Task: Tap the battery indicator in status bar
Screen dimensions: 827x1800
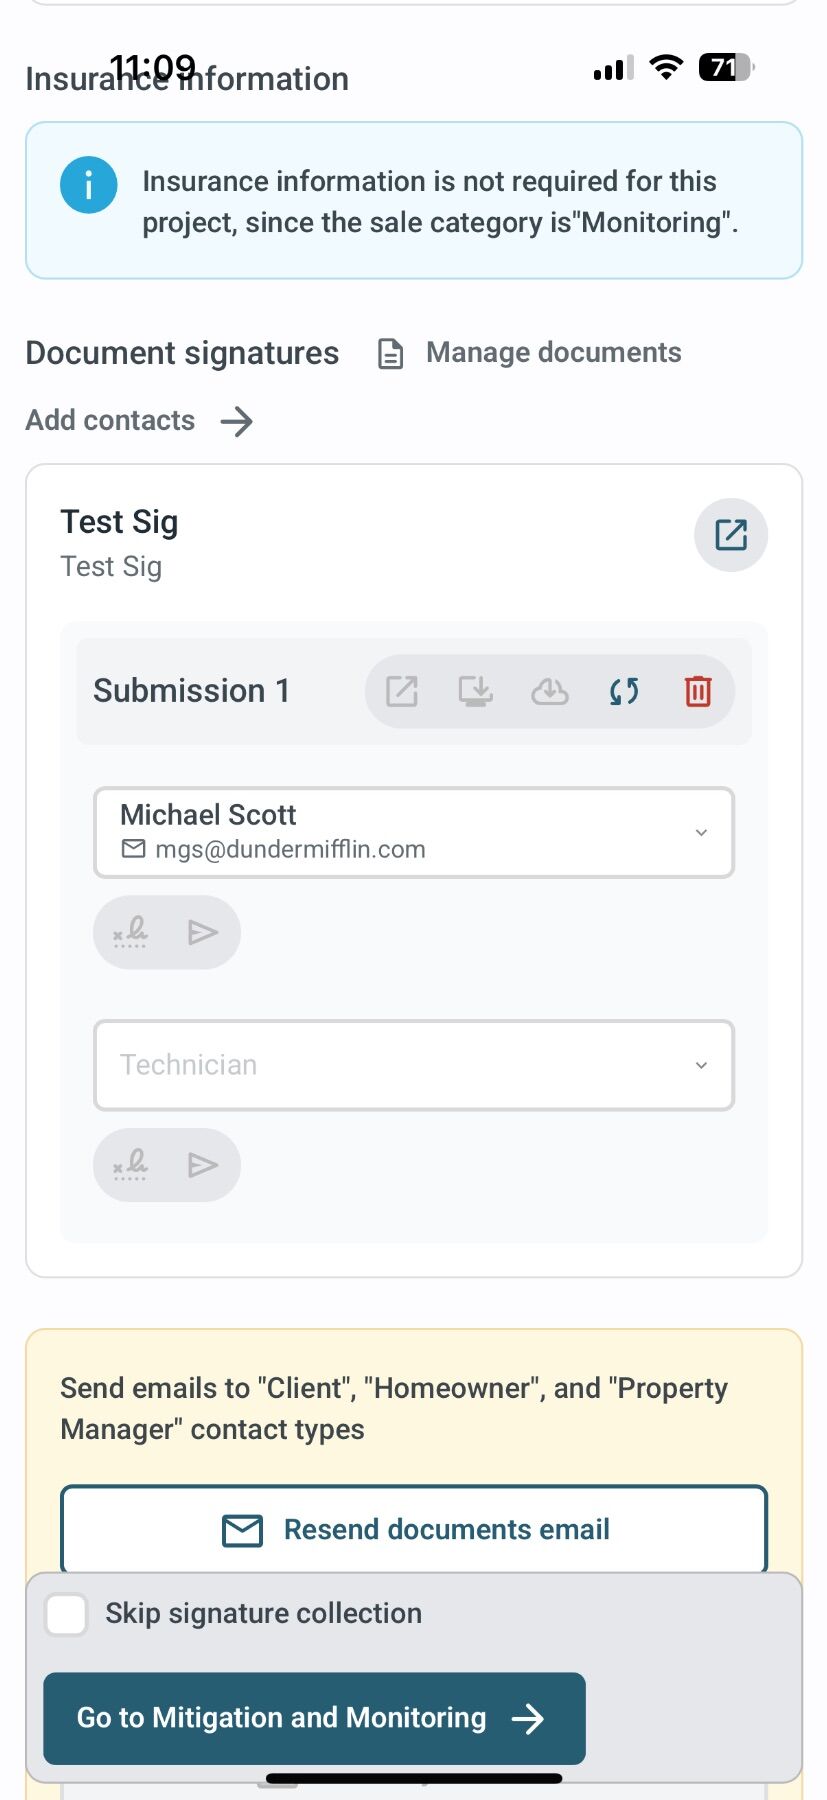Action: (726, 68)
